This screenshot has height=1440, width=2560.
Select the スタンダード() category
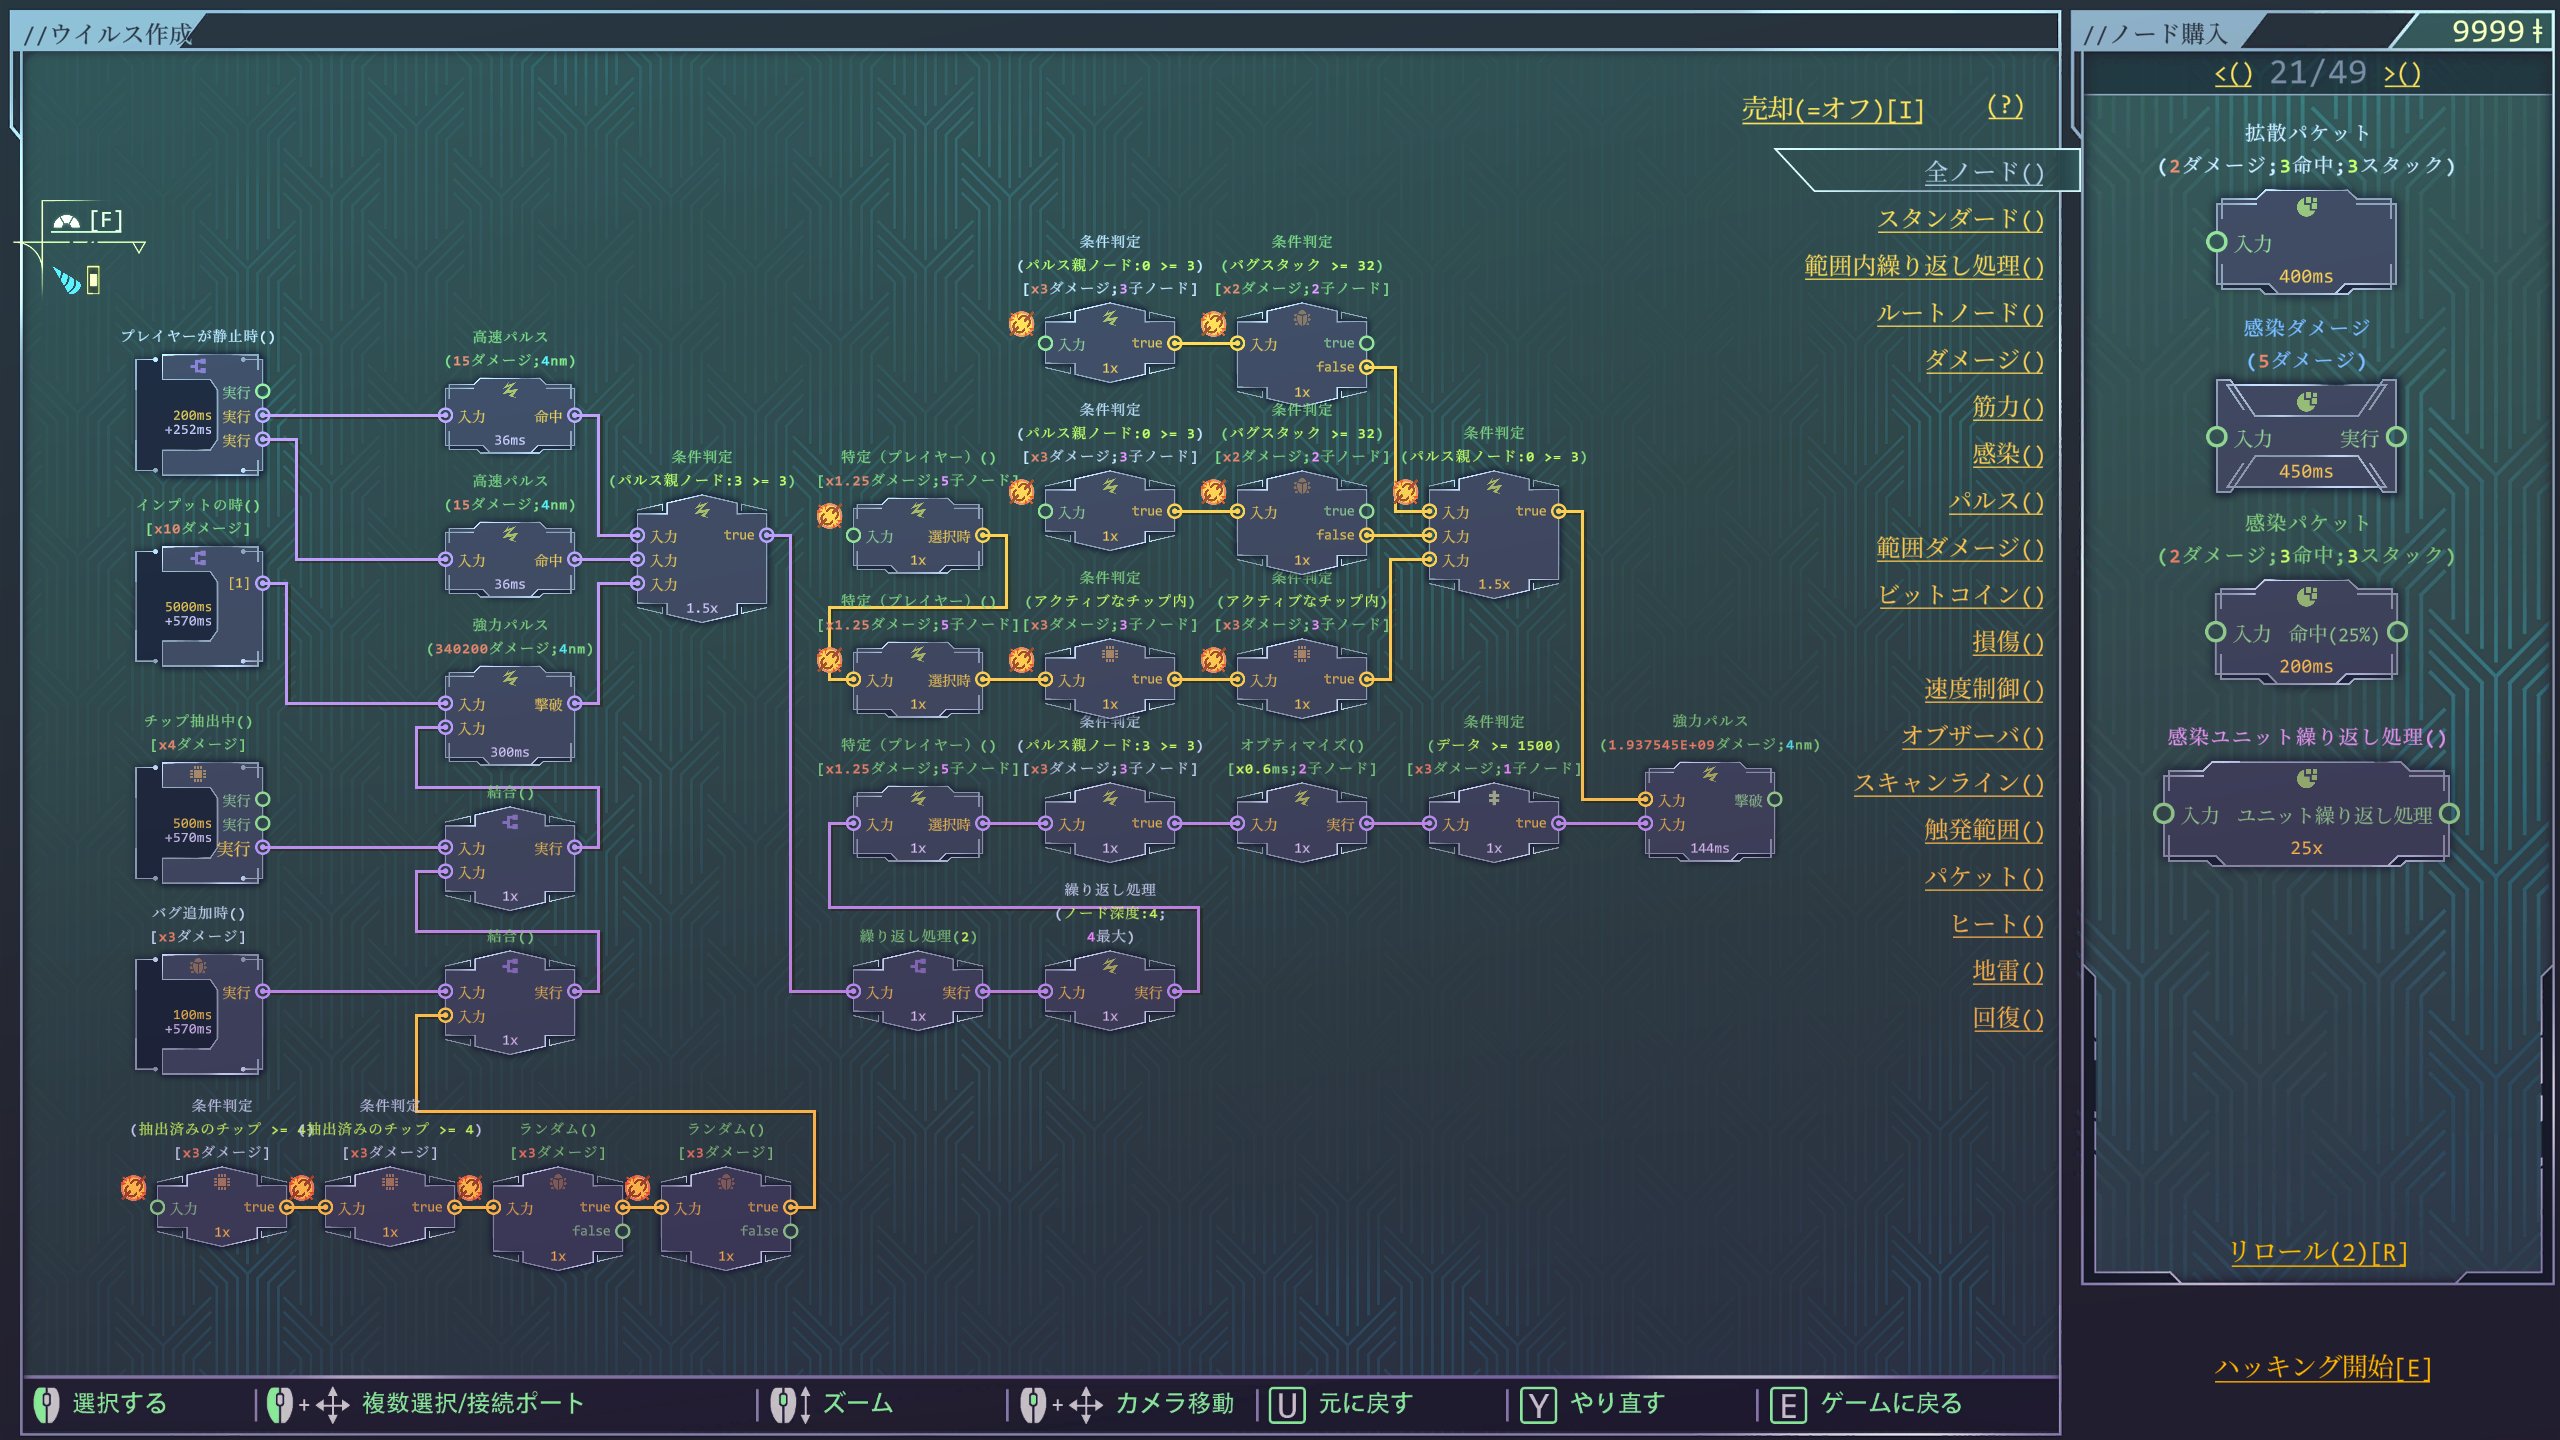[x=1959, y=219]
